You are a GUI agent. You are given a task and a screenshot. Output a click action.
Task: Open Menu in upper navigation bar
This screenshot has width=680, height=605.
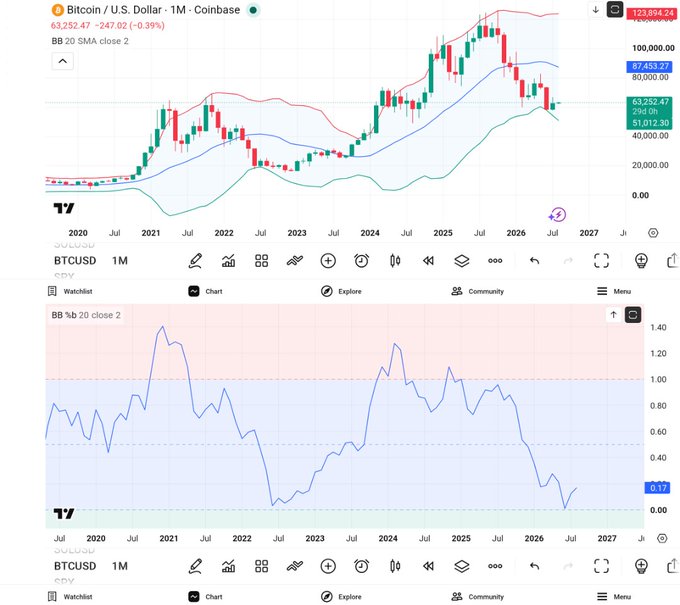tap(614, 291)
